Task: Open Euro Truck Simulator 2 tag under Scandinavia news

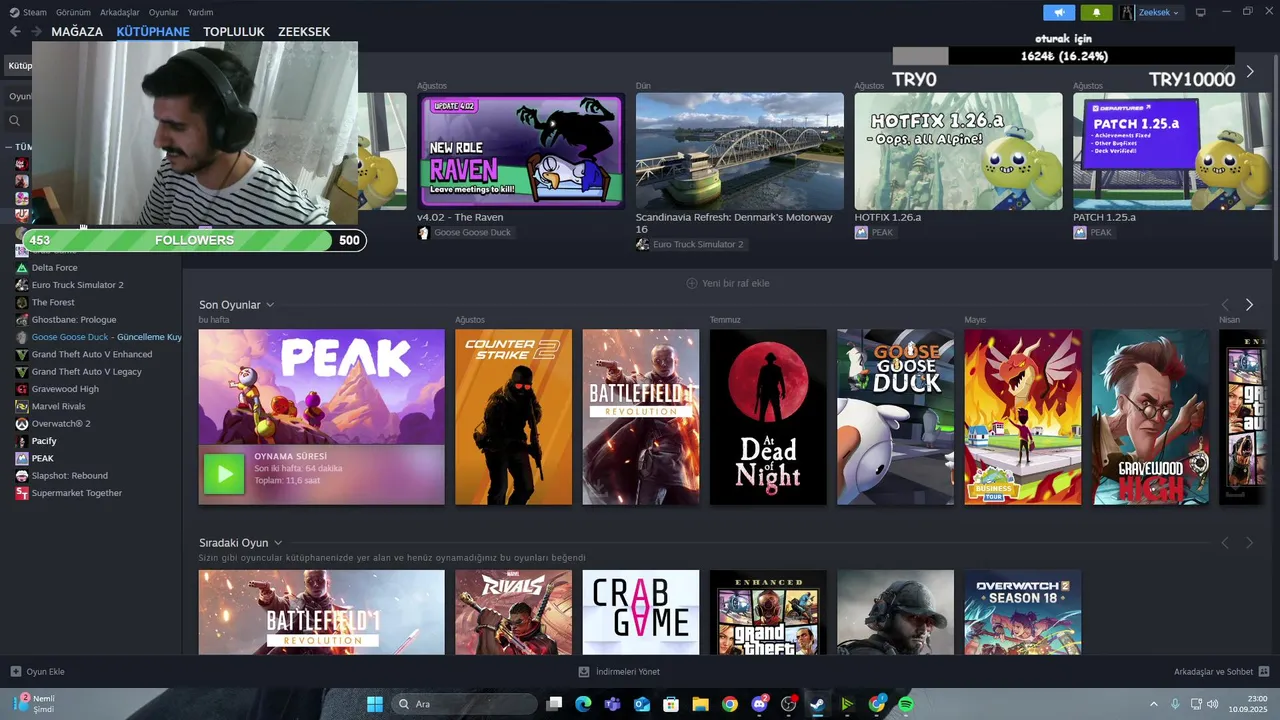Action: tap(691, 245)
